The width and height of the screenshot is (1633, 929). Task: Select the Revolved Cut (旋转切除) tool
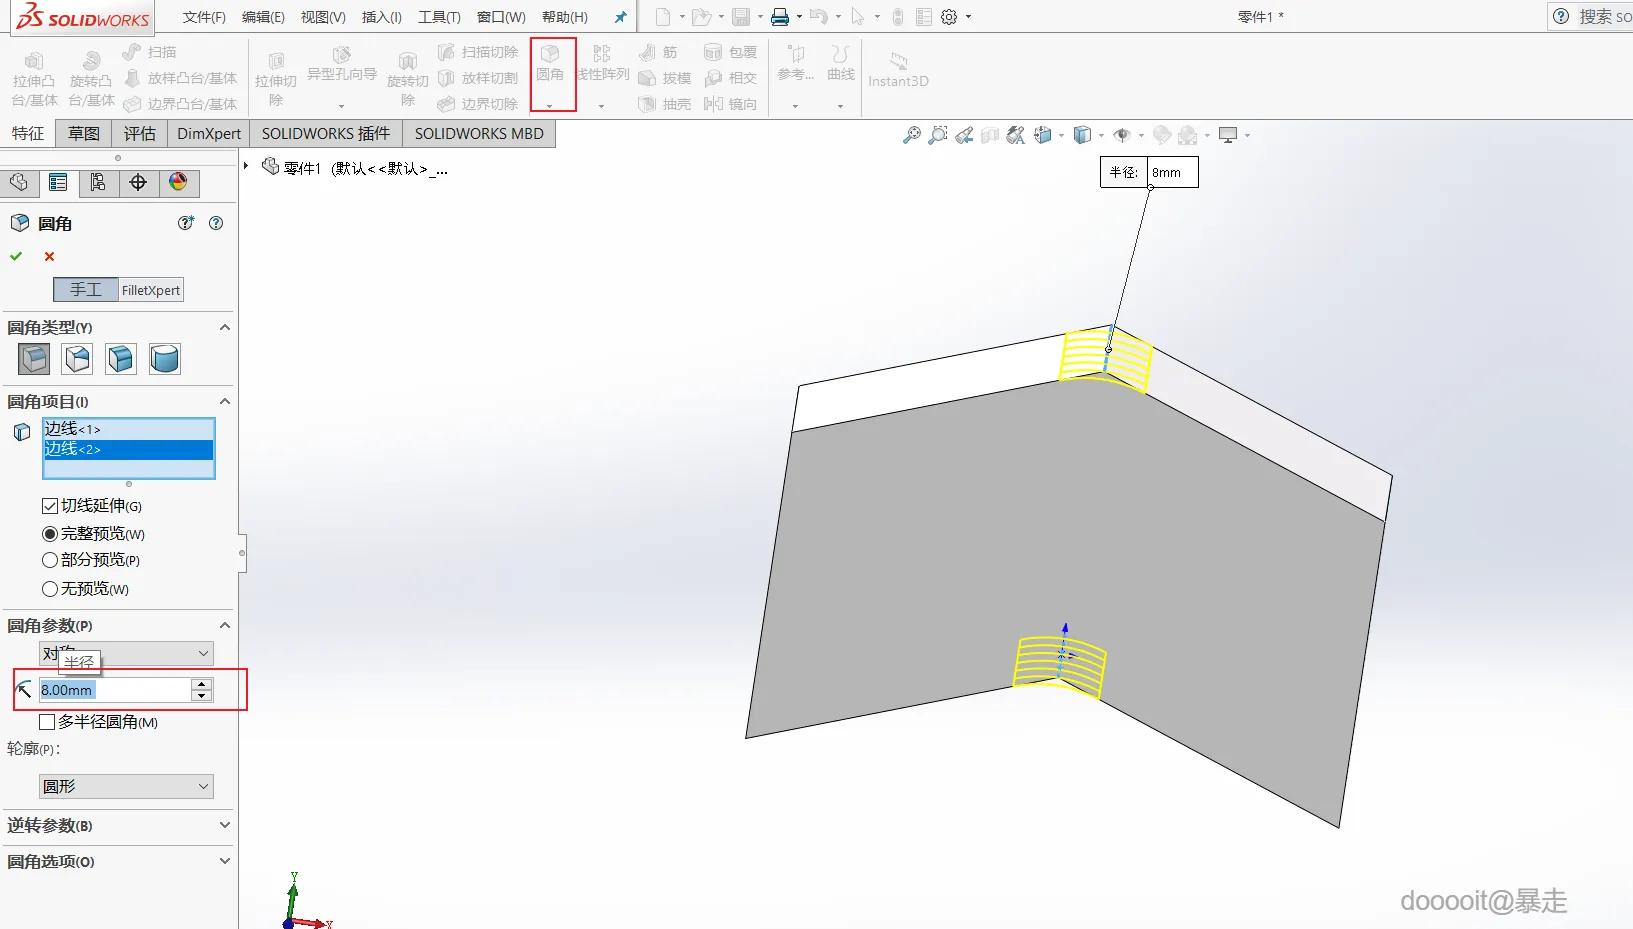pyautogui.click(x=407, y=78)
